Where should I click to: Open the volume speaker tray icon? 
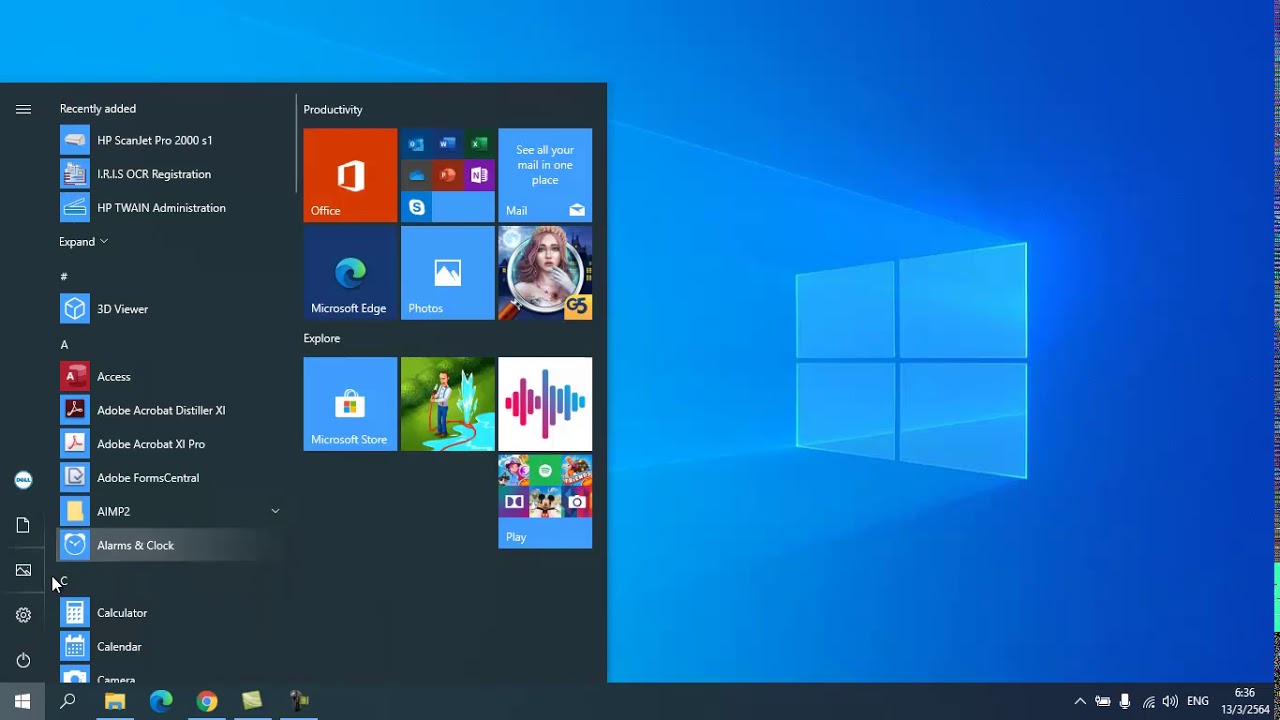1170,702
